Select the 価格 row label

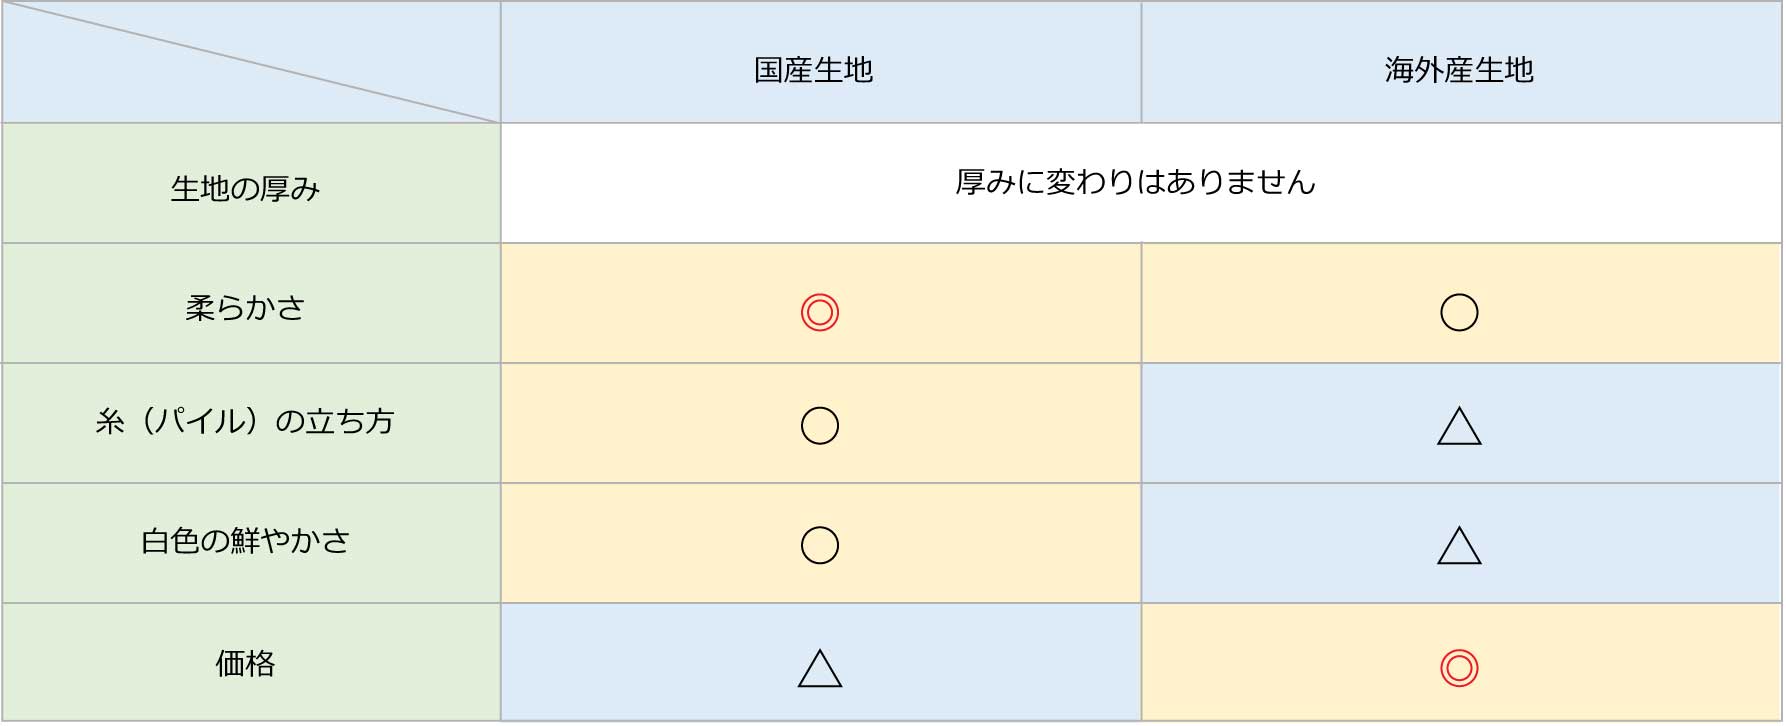[x=245, y=663]
